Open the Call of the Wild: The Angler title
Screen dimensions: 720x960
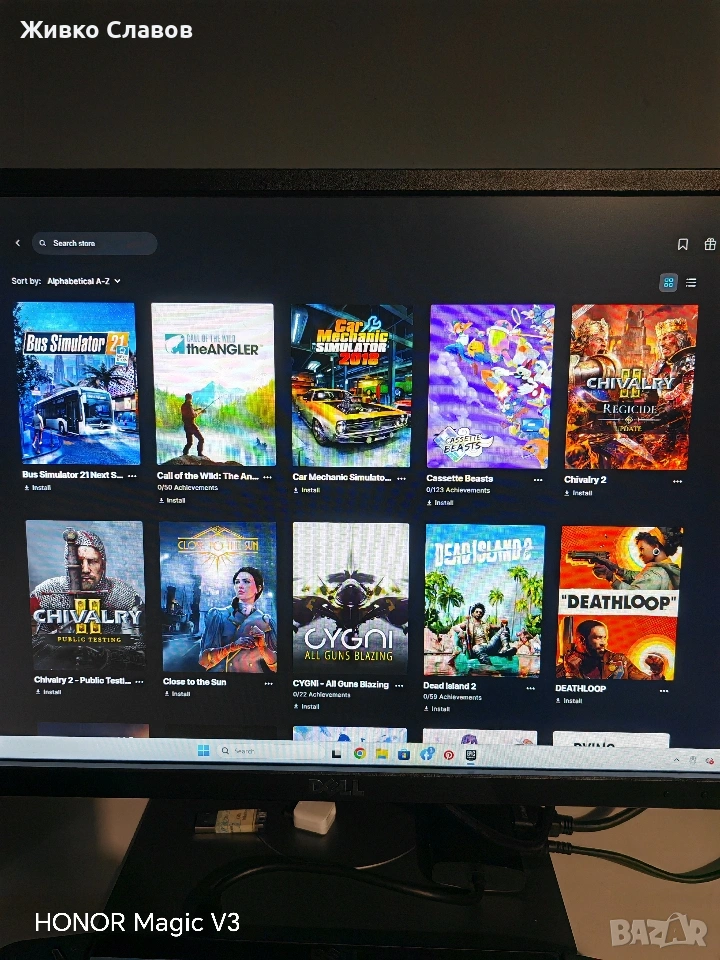[x=207, y=476]
